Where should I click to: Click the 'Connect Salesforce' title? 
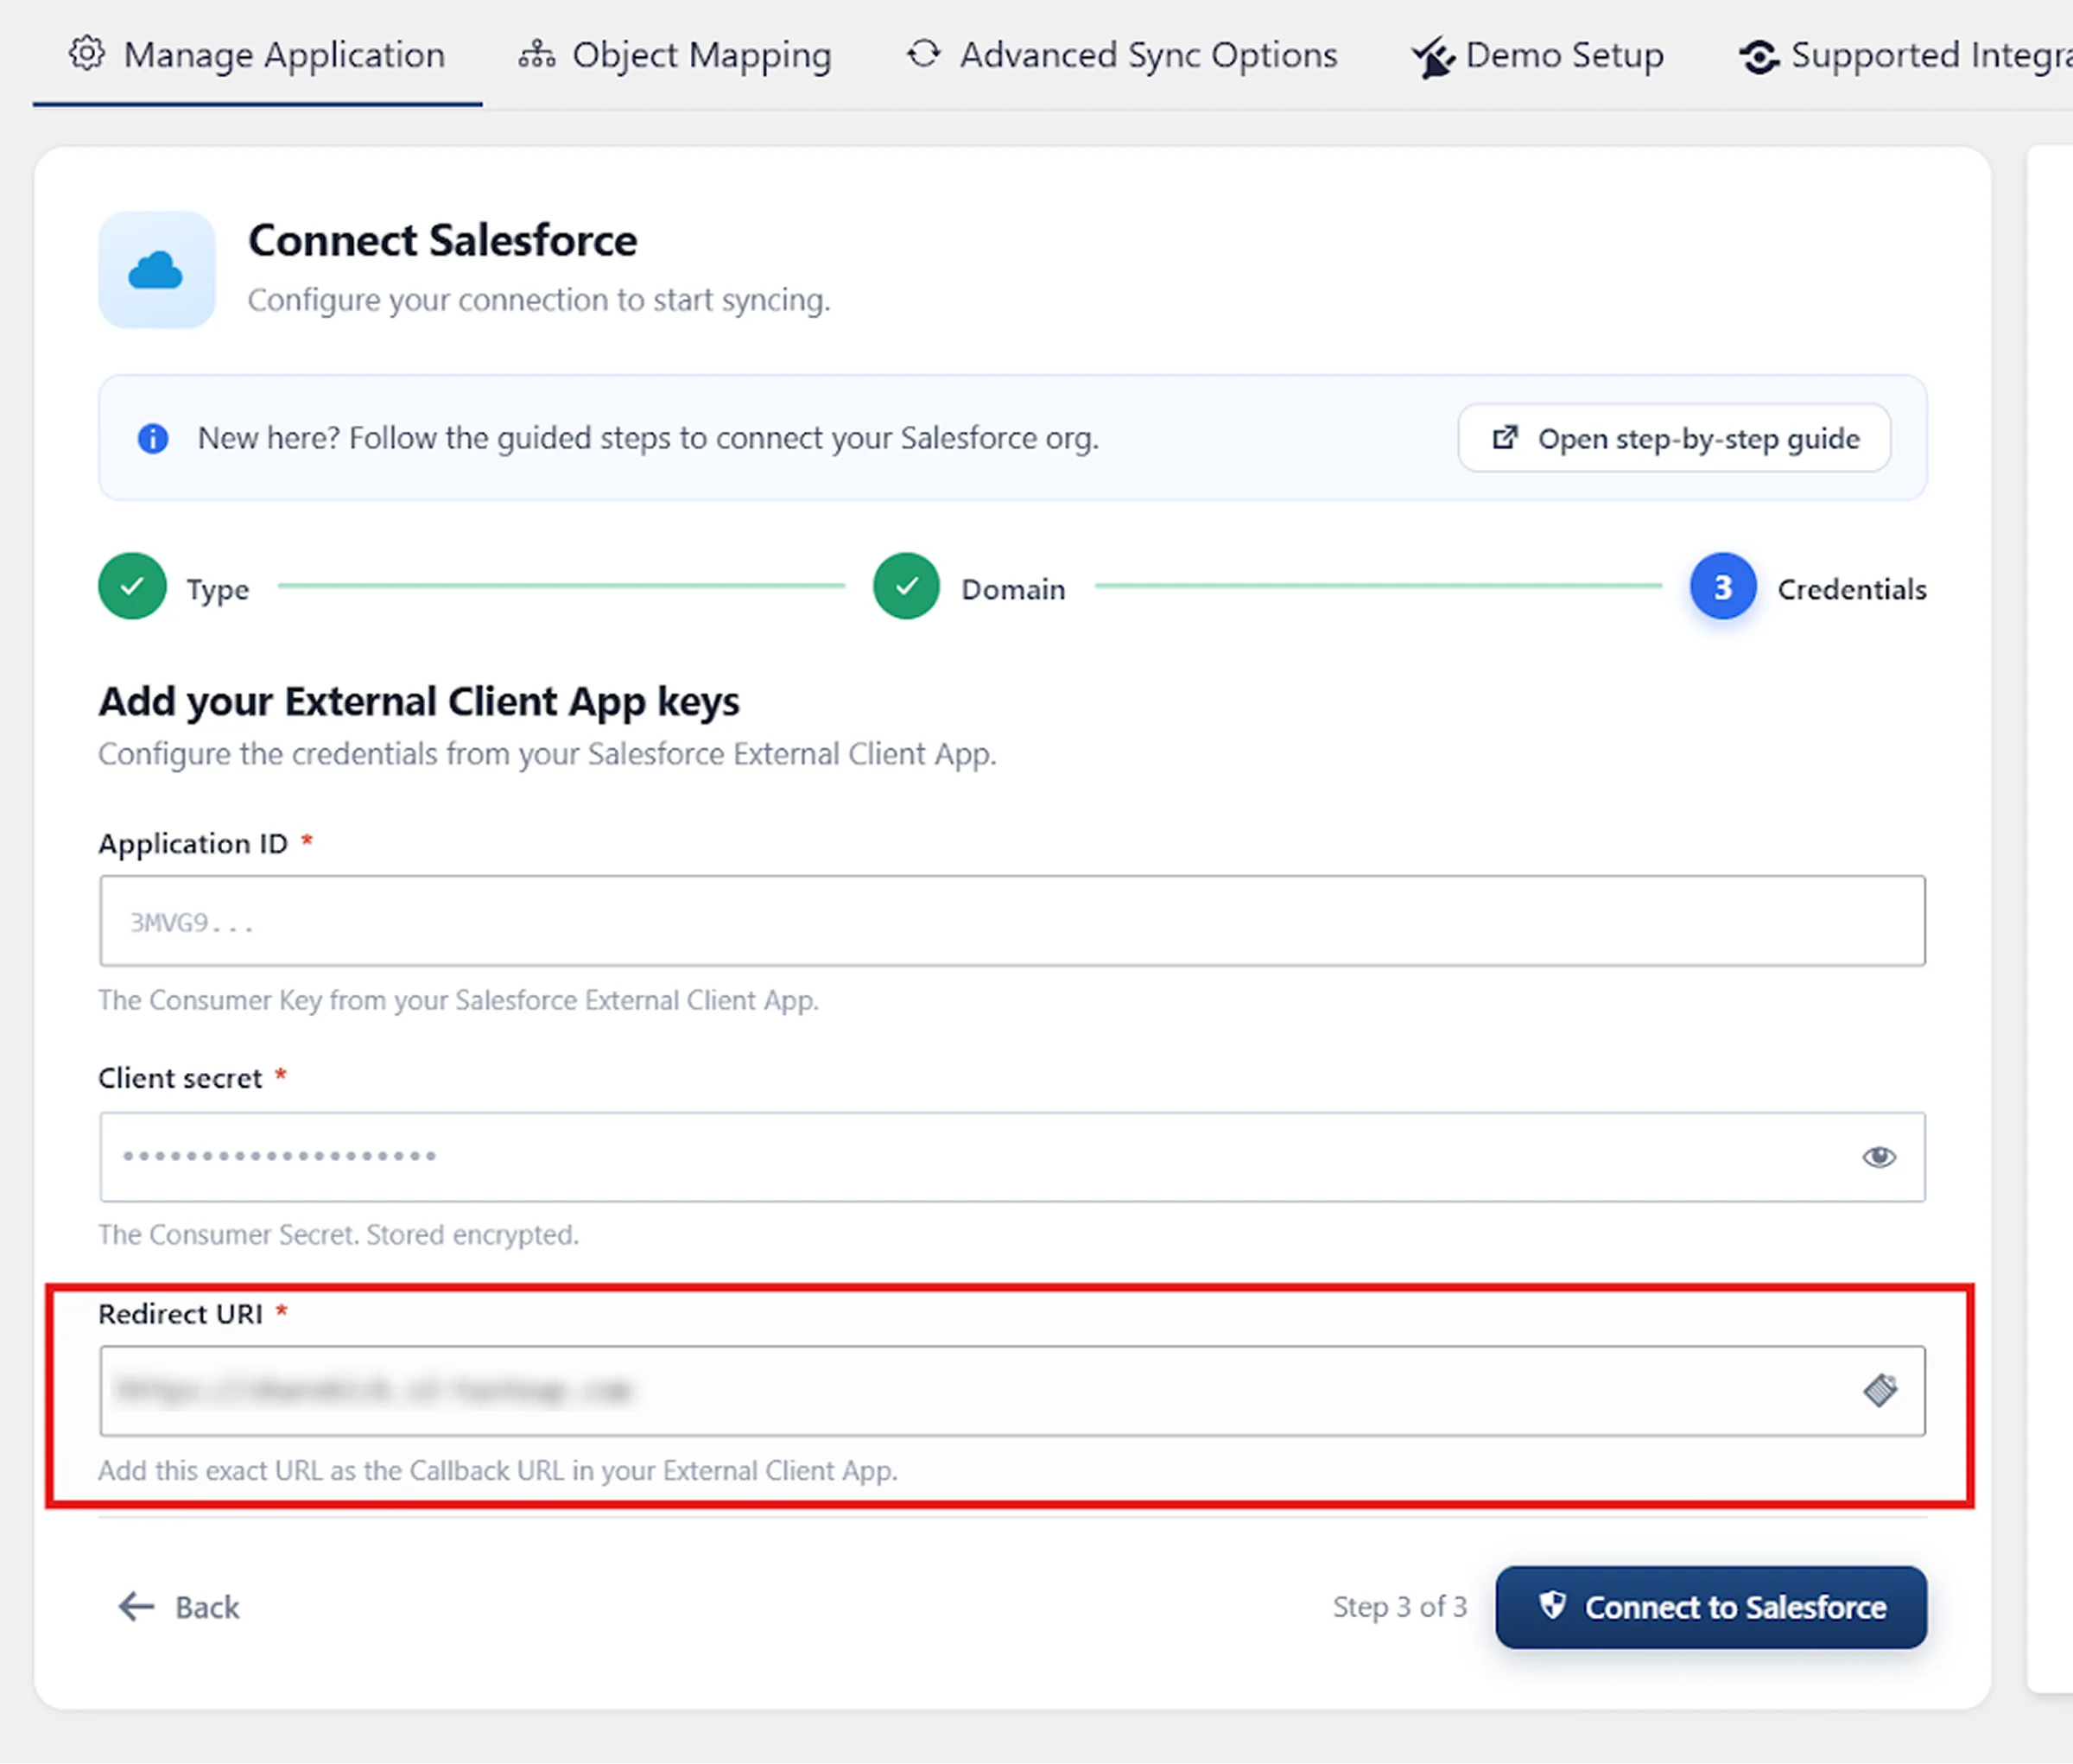click(442, 240)
